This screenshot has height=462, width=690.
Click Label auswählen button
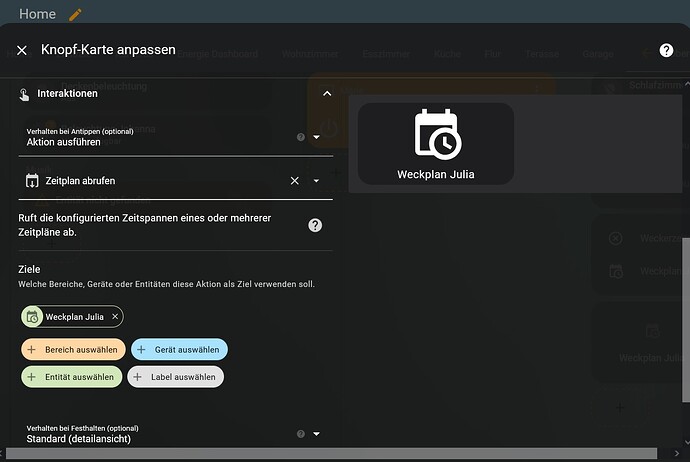[176, 377]
